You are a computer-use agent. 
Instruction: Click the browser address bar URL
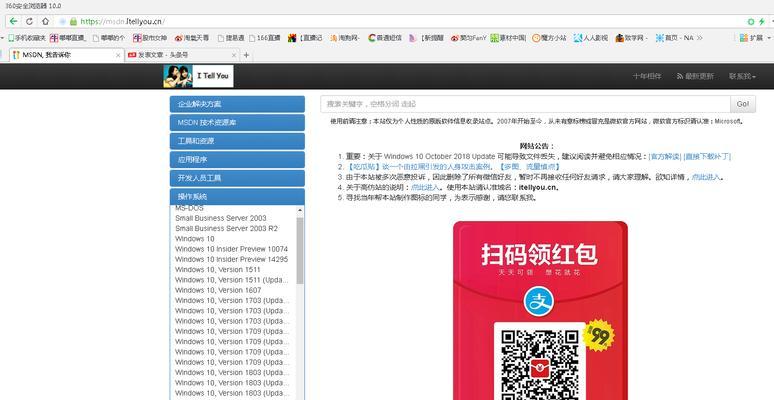[122, 21]
